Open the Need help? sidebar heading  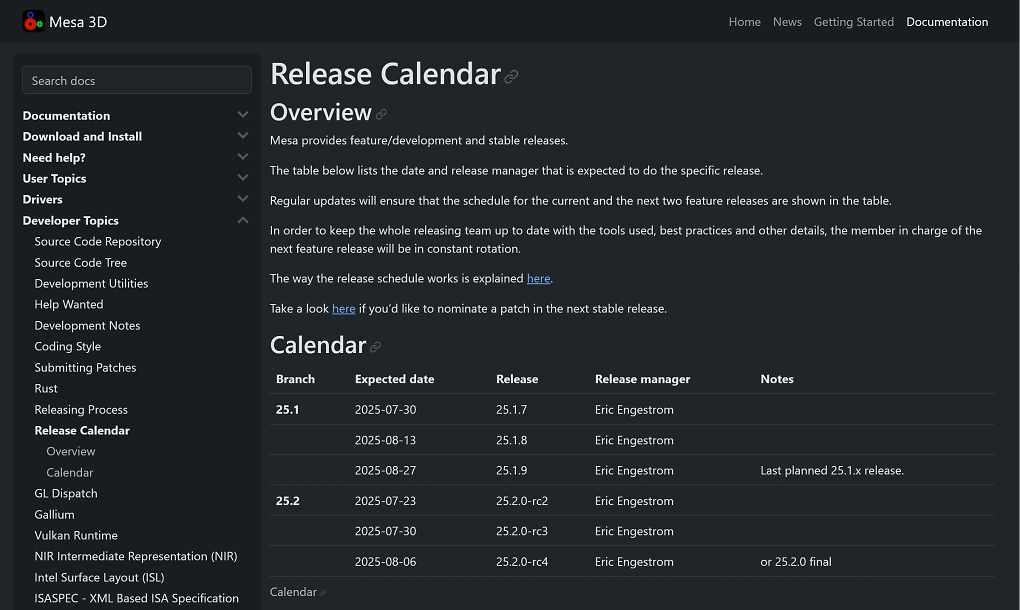(54, 157)
